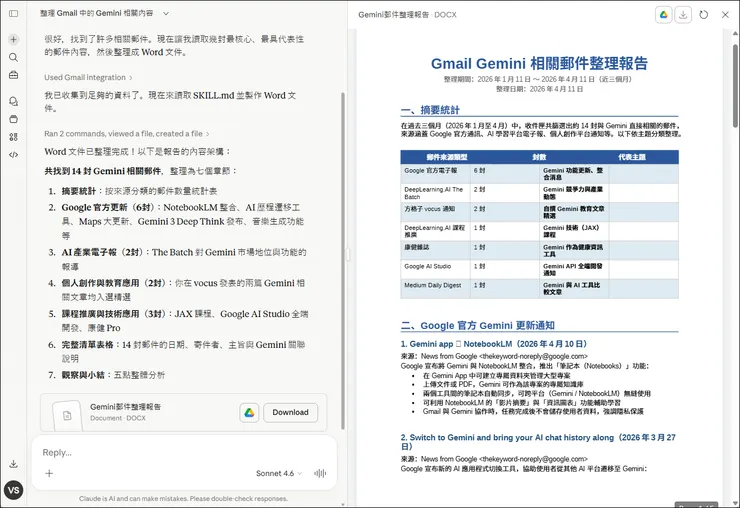
Task: Open Gemini郵件整理報告 file card
Action: click(x=184, y=412)
